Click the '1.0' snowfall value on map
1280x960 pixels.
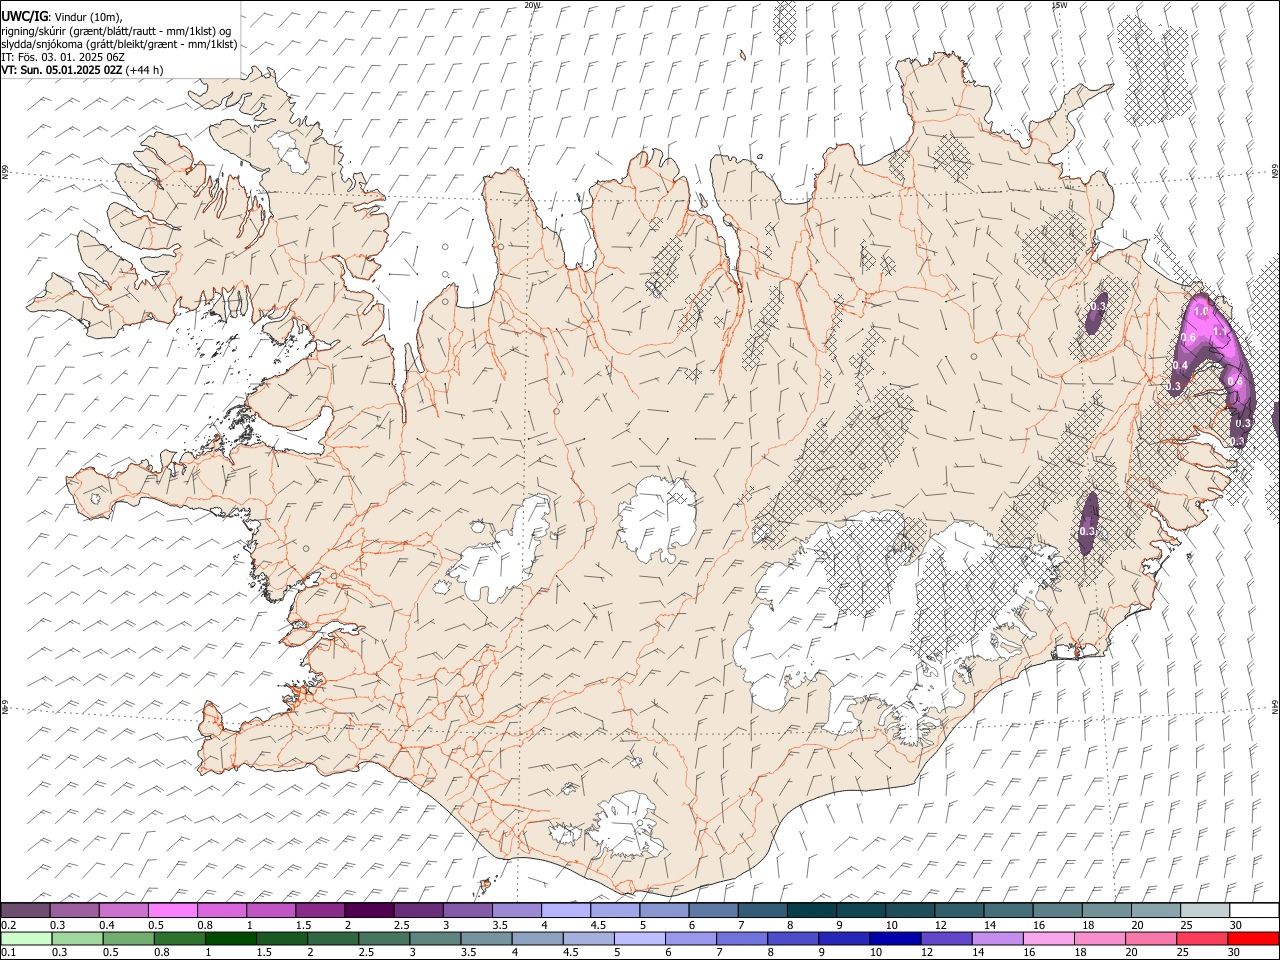pos(1201,312)
